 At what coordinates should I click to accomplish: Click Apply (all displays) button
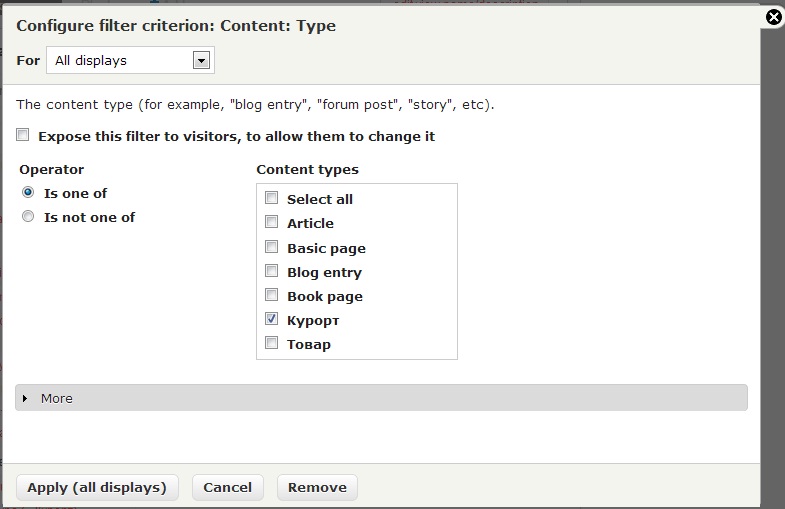97,487
